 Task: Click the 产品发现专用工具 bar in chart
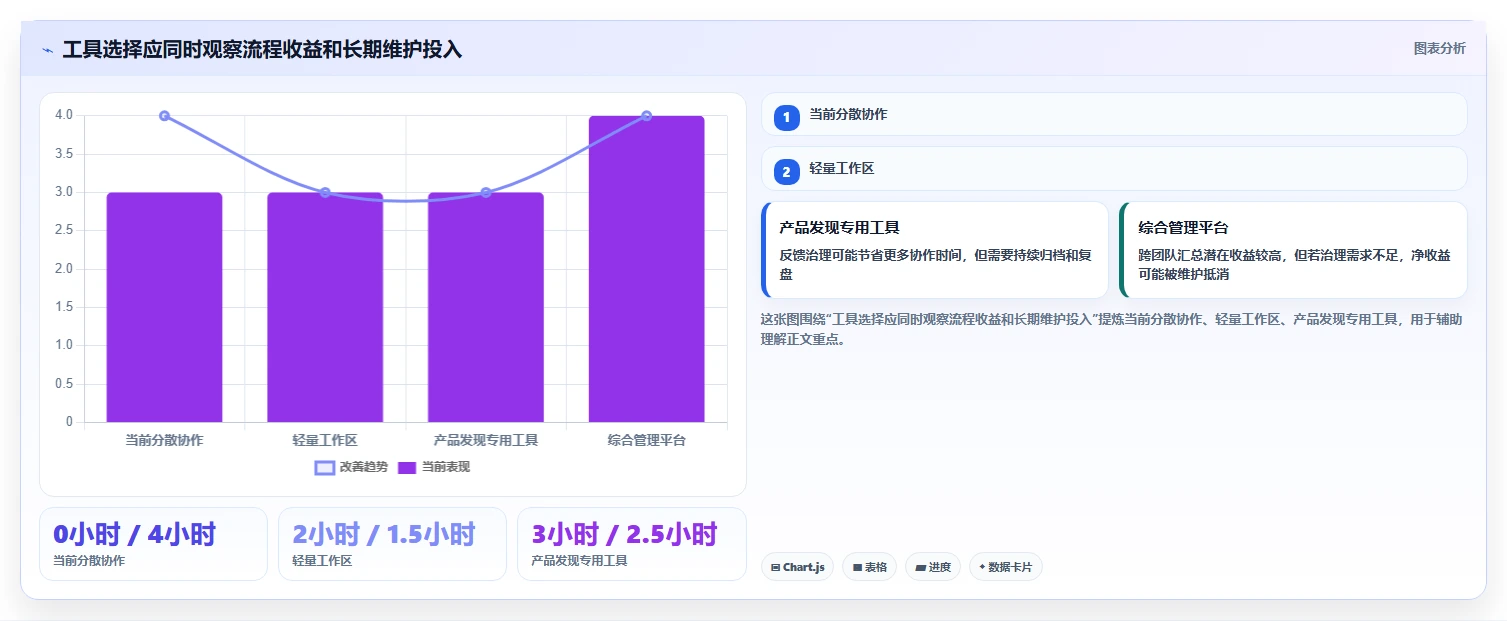486,307
